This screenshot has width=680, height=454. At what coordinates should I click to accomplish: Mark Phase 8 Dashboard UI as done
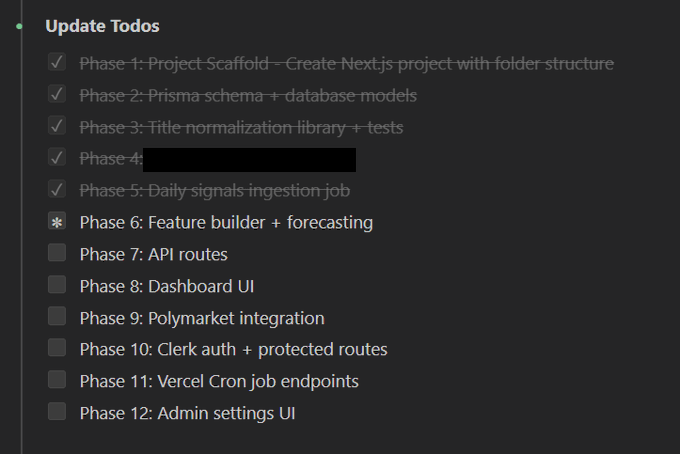[57, 285]
